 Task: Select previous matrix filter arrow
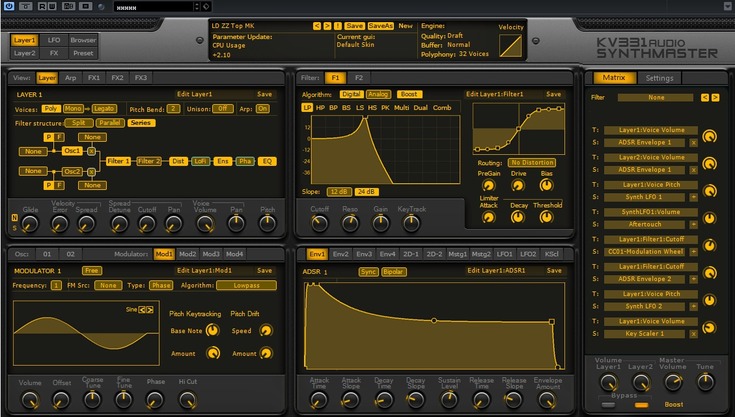tap(705, 97)
